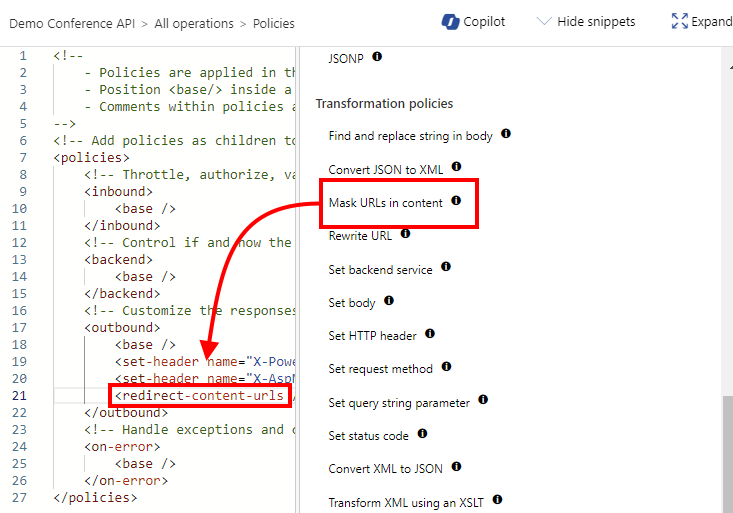Viewport: 733px width, 513px height.
Task: Place cursor on <backend> tag line
Action: tap(118, 260)
